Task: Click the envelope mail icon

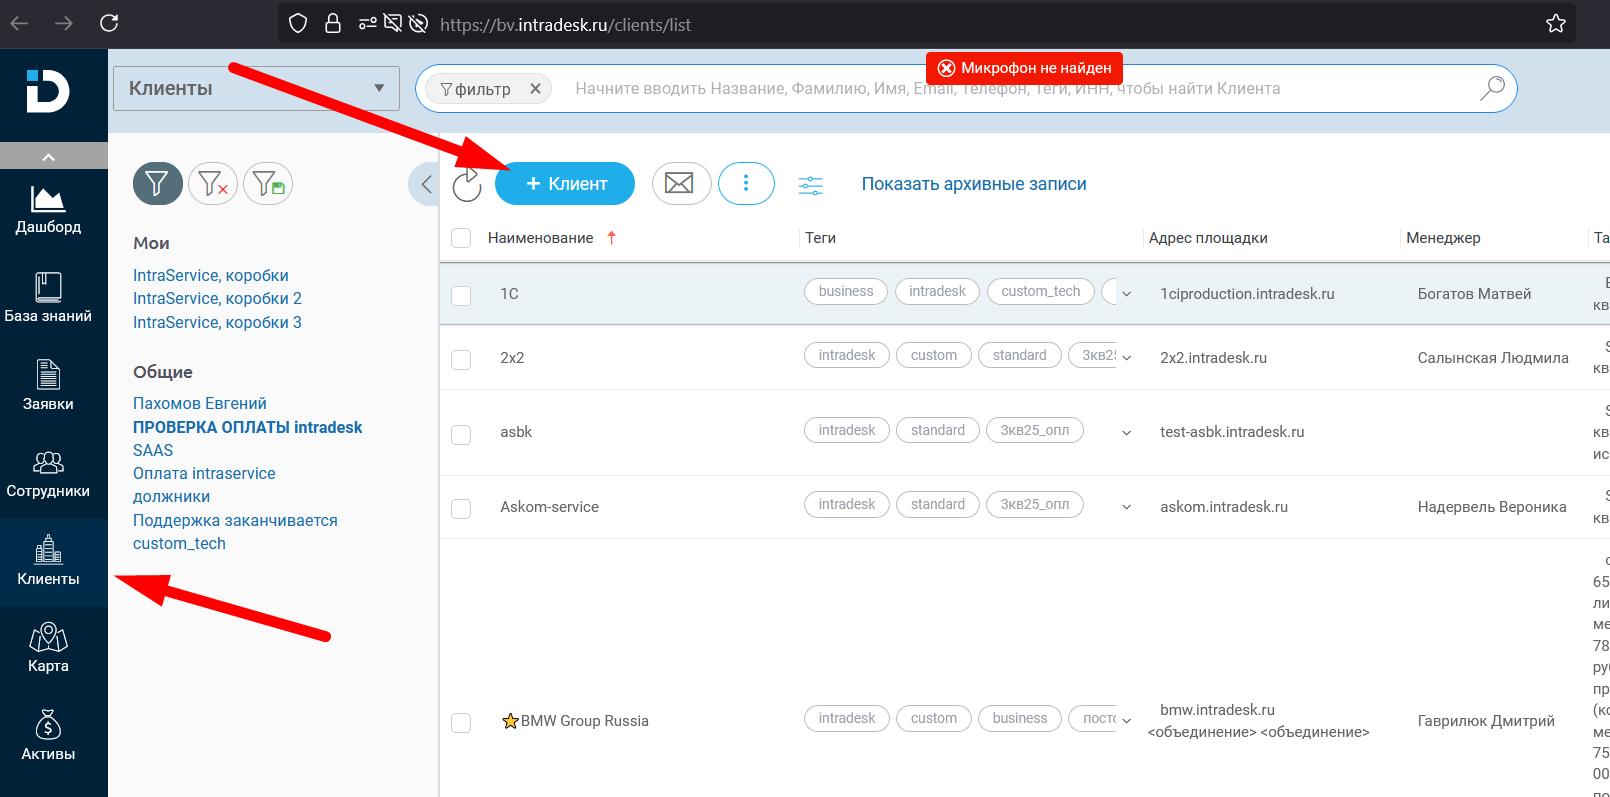Action: coord(680,184)
